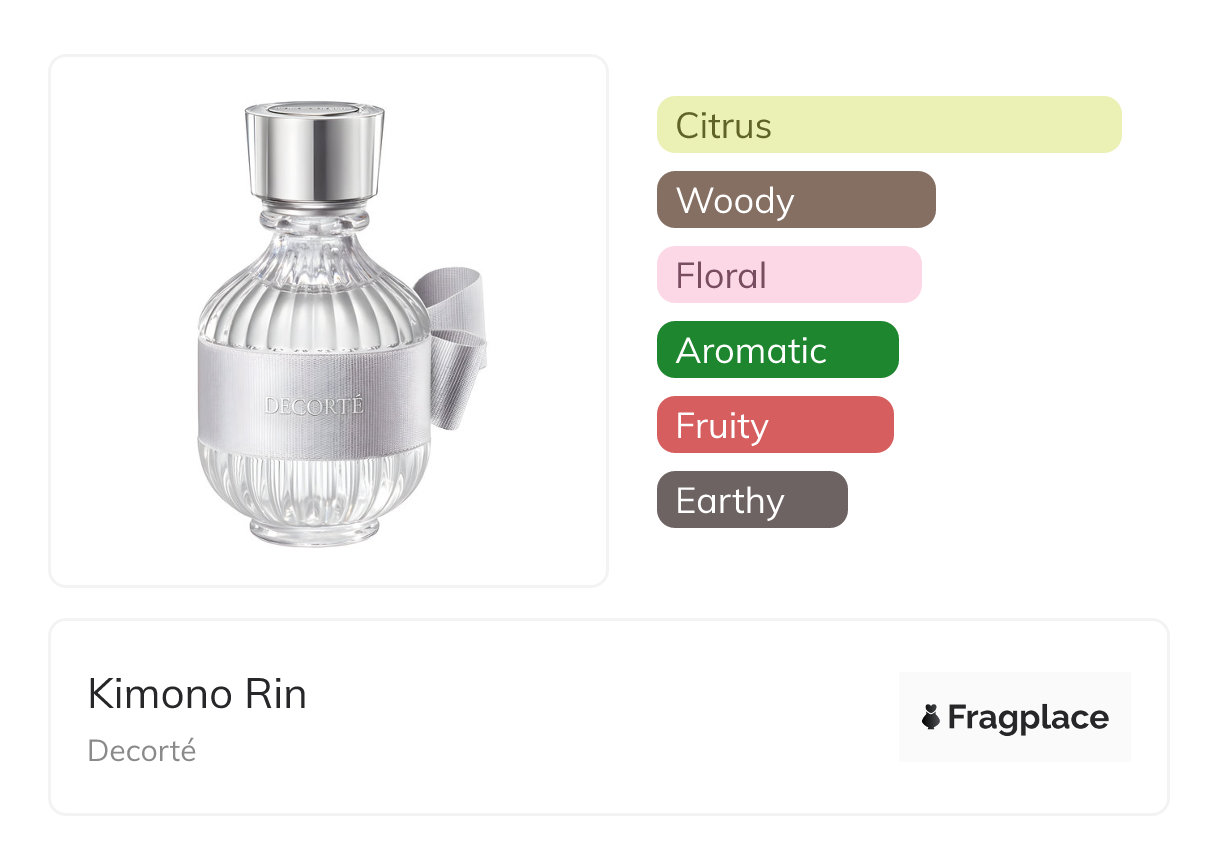The height and width of the screenshot is (864, 1218).
Task: Select the red Fruity accord bar
Action: tap(774, 425)
